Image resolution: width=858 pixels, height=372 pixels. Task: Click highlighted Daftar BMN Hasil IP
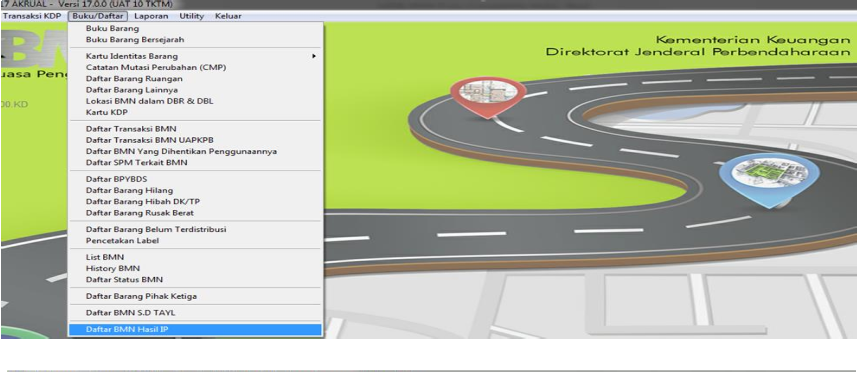(195, 329)
